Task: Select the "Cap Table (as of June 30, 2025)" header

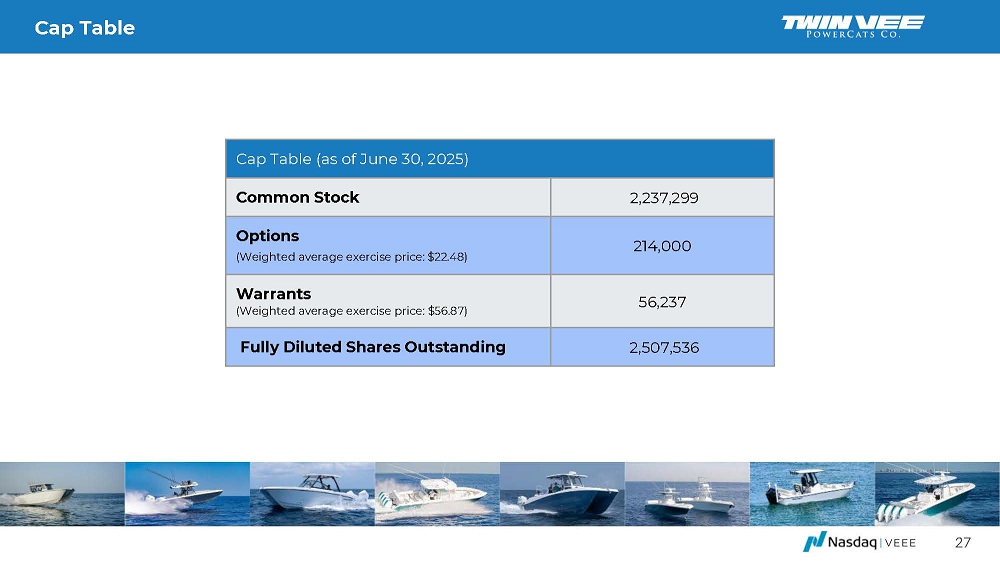Action: tap(353, 159)
